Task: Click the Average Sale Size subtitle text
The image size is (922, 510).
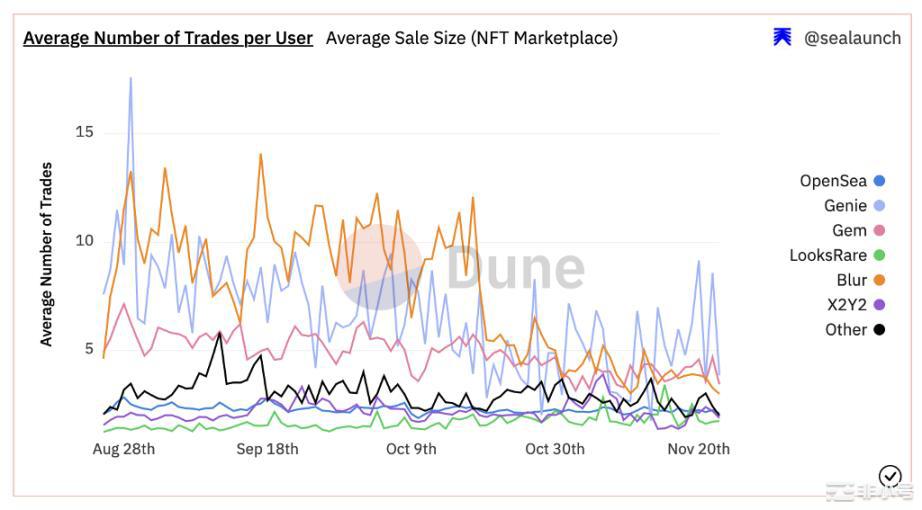Action: pos(471,38)
